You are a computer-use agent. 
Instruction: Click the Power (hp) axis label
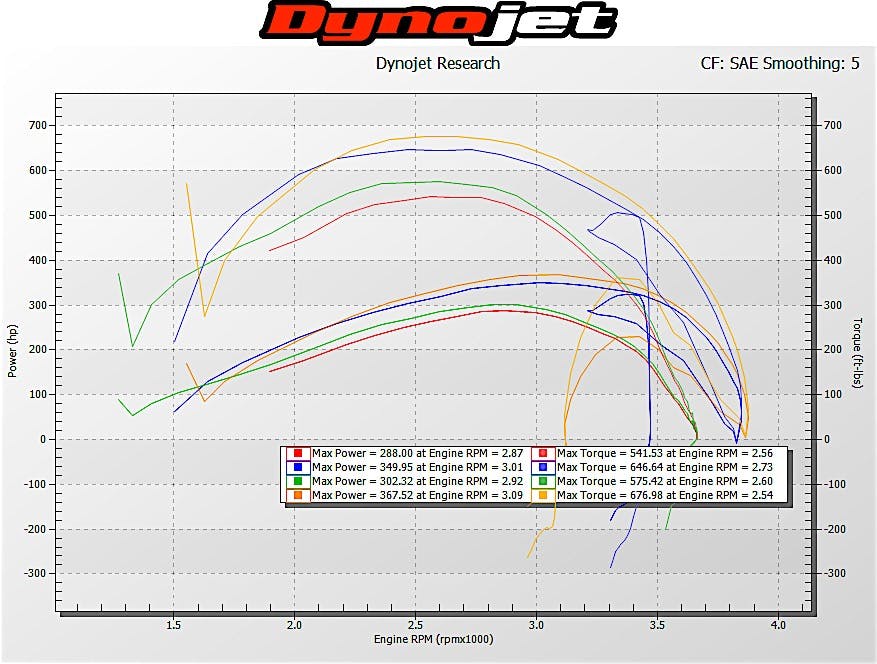click(13, 351)
